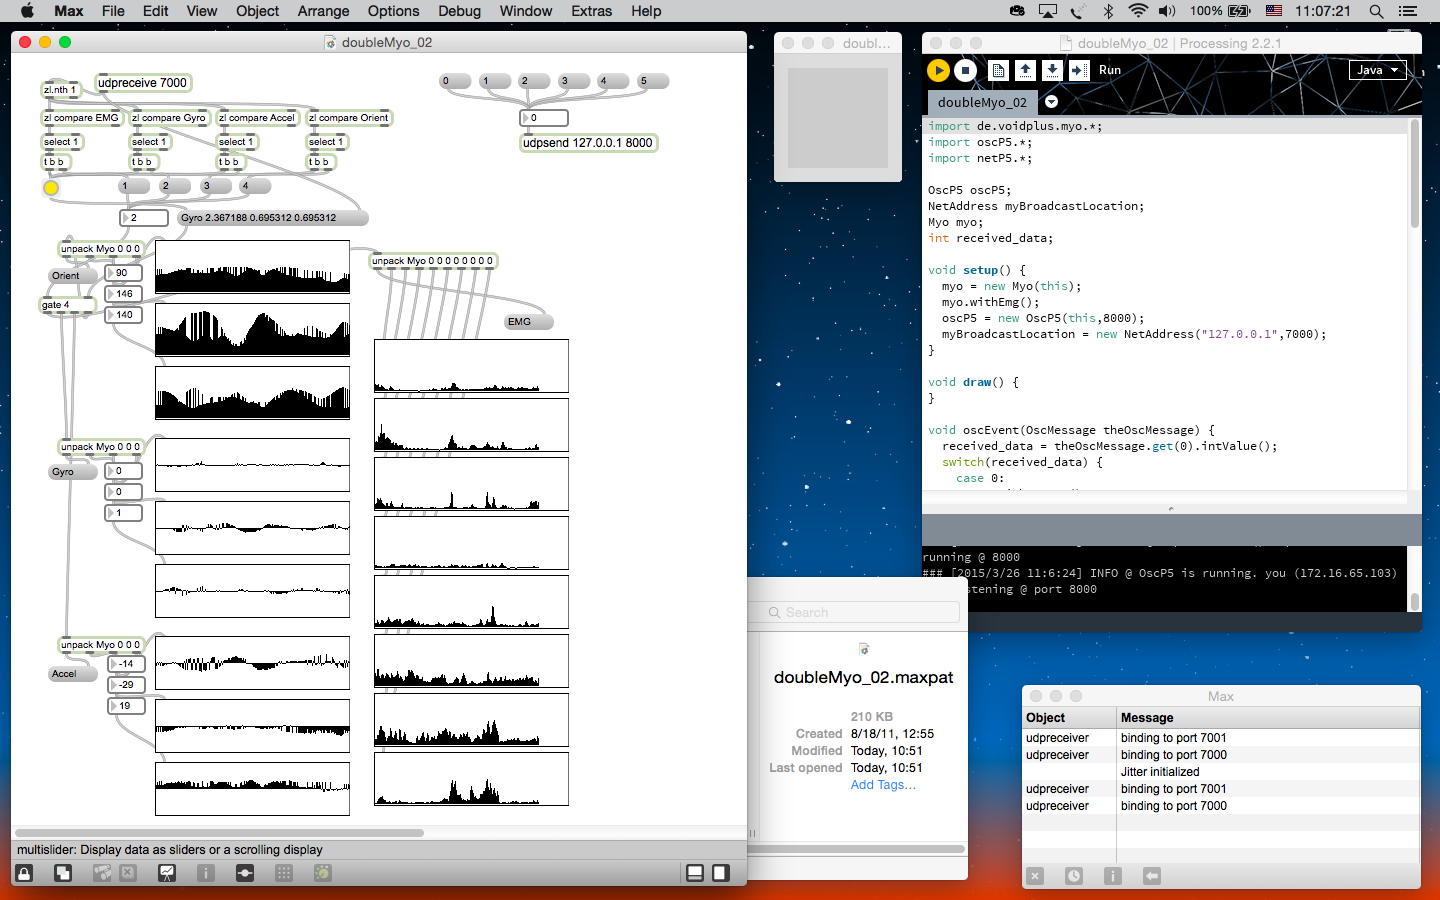Click the Export Application arrow icon
1440x900 pixels.
[x=1078, y=70]
